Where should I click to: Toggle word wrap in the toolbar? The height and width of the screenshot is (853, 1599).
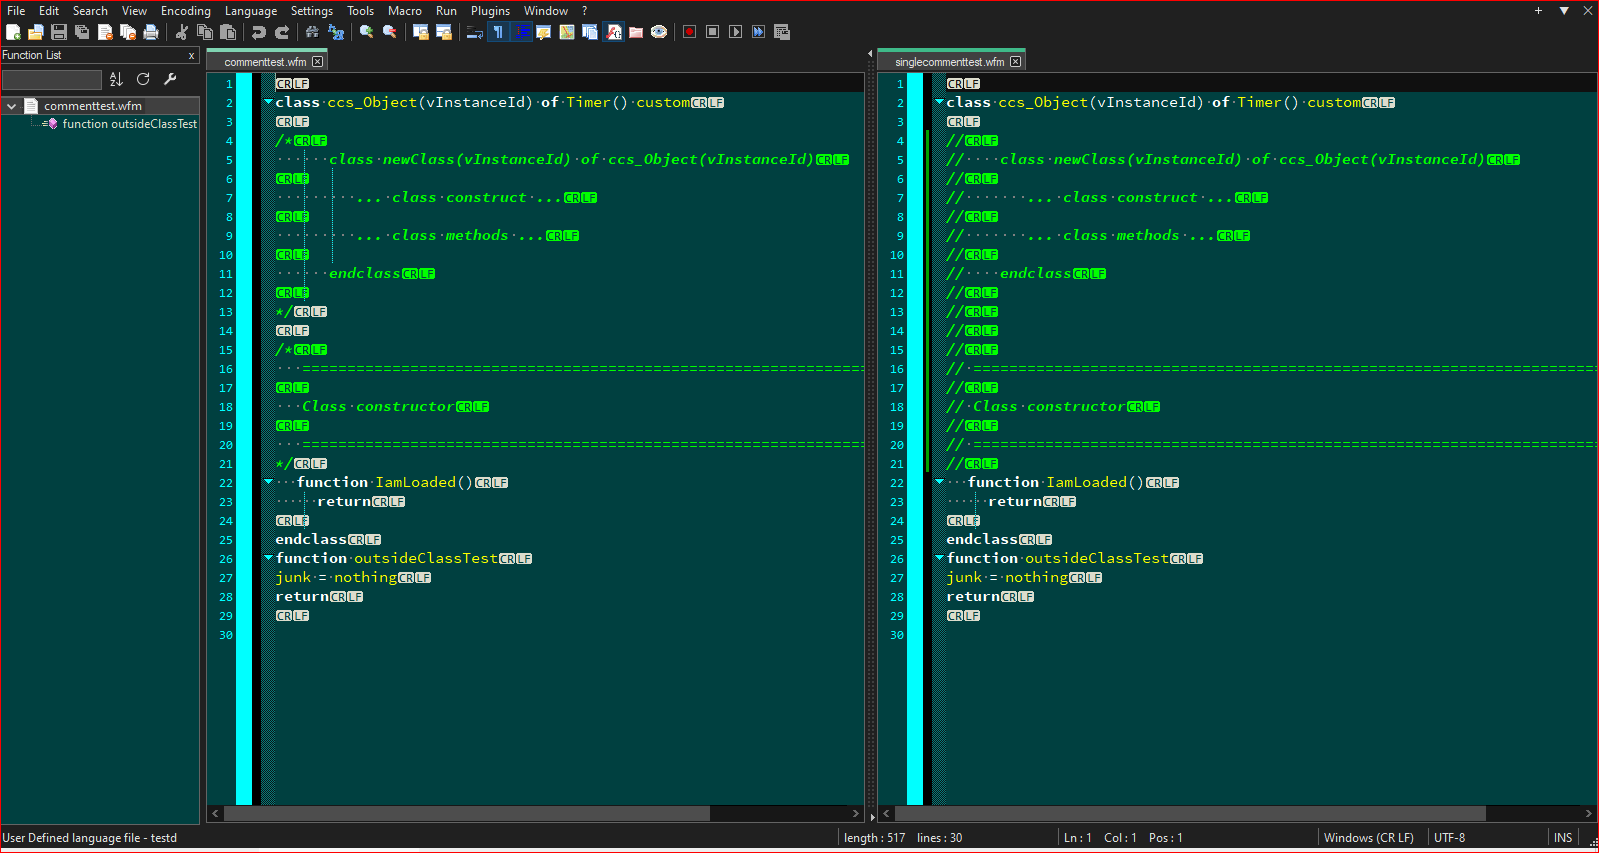point(475,32)
